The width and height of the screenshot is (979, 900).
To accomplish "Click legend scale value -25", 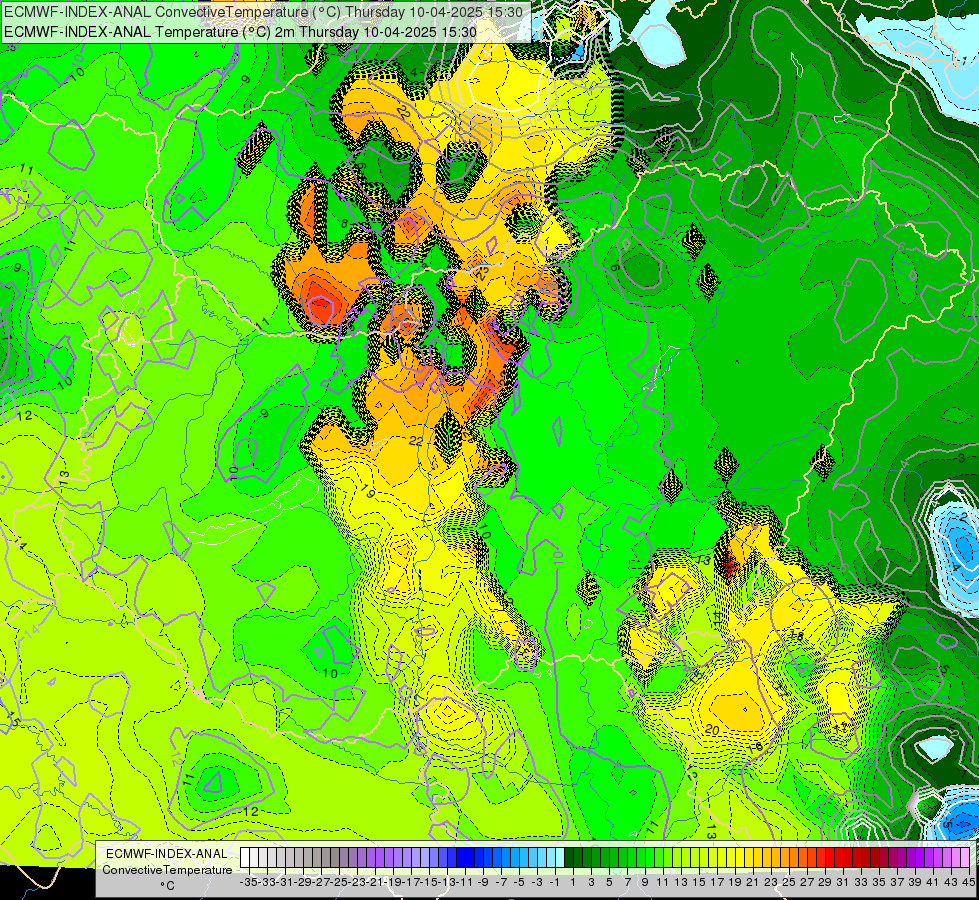I will [x=339, y=882].
